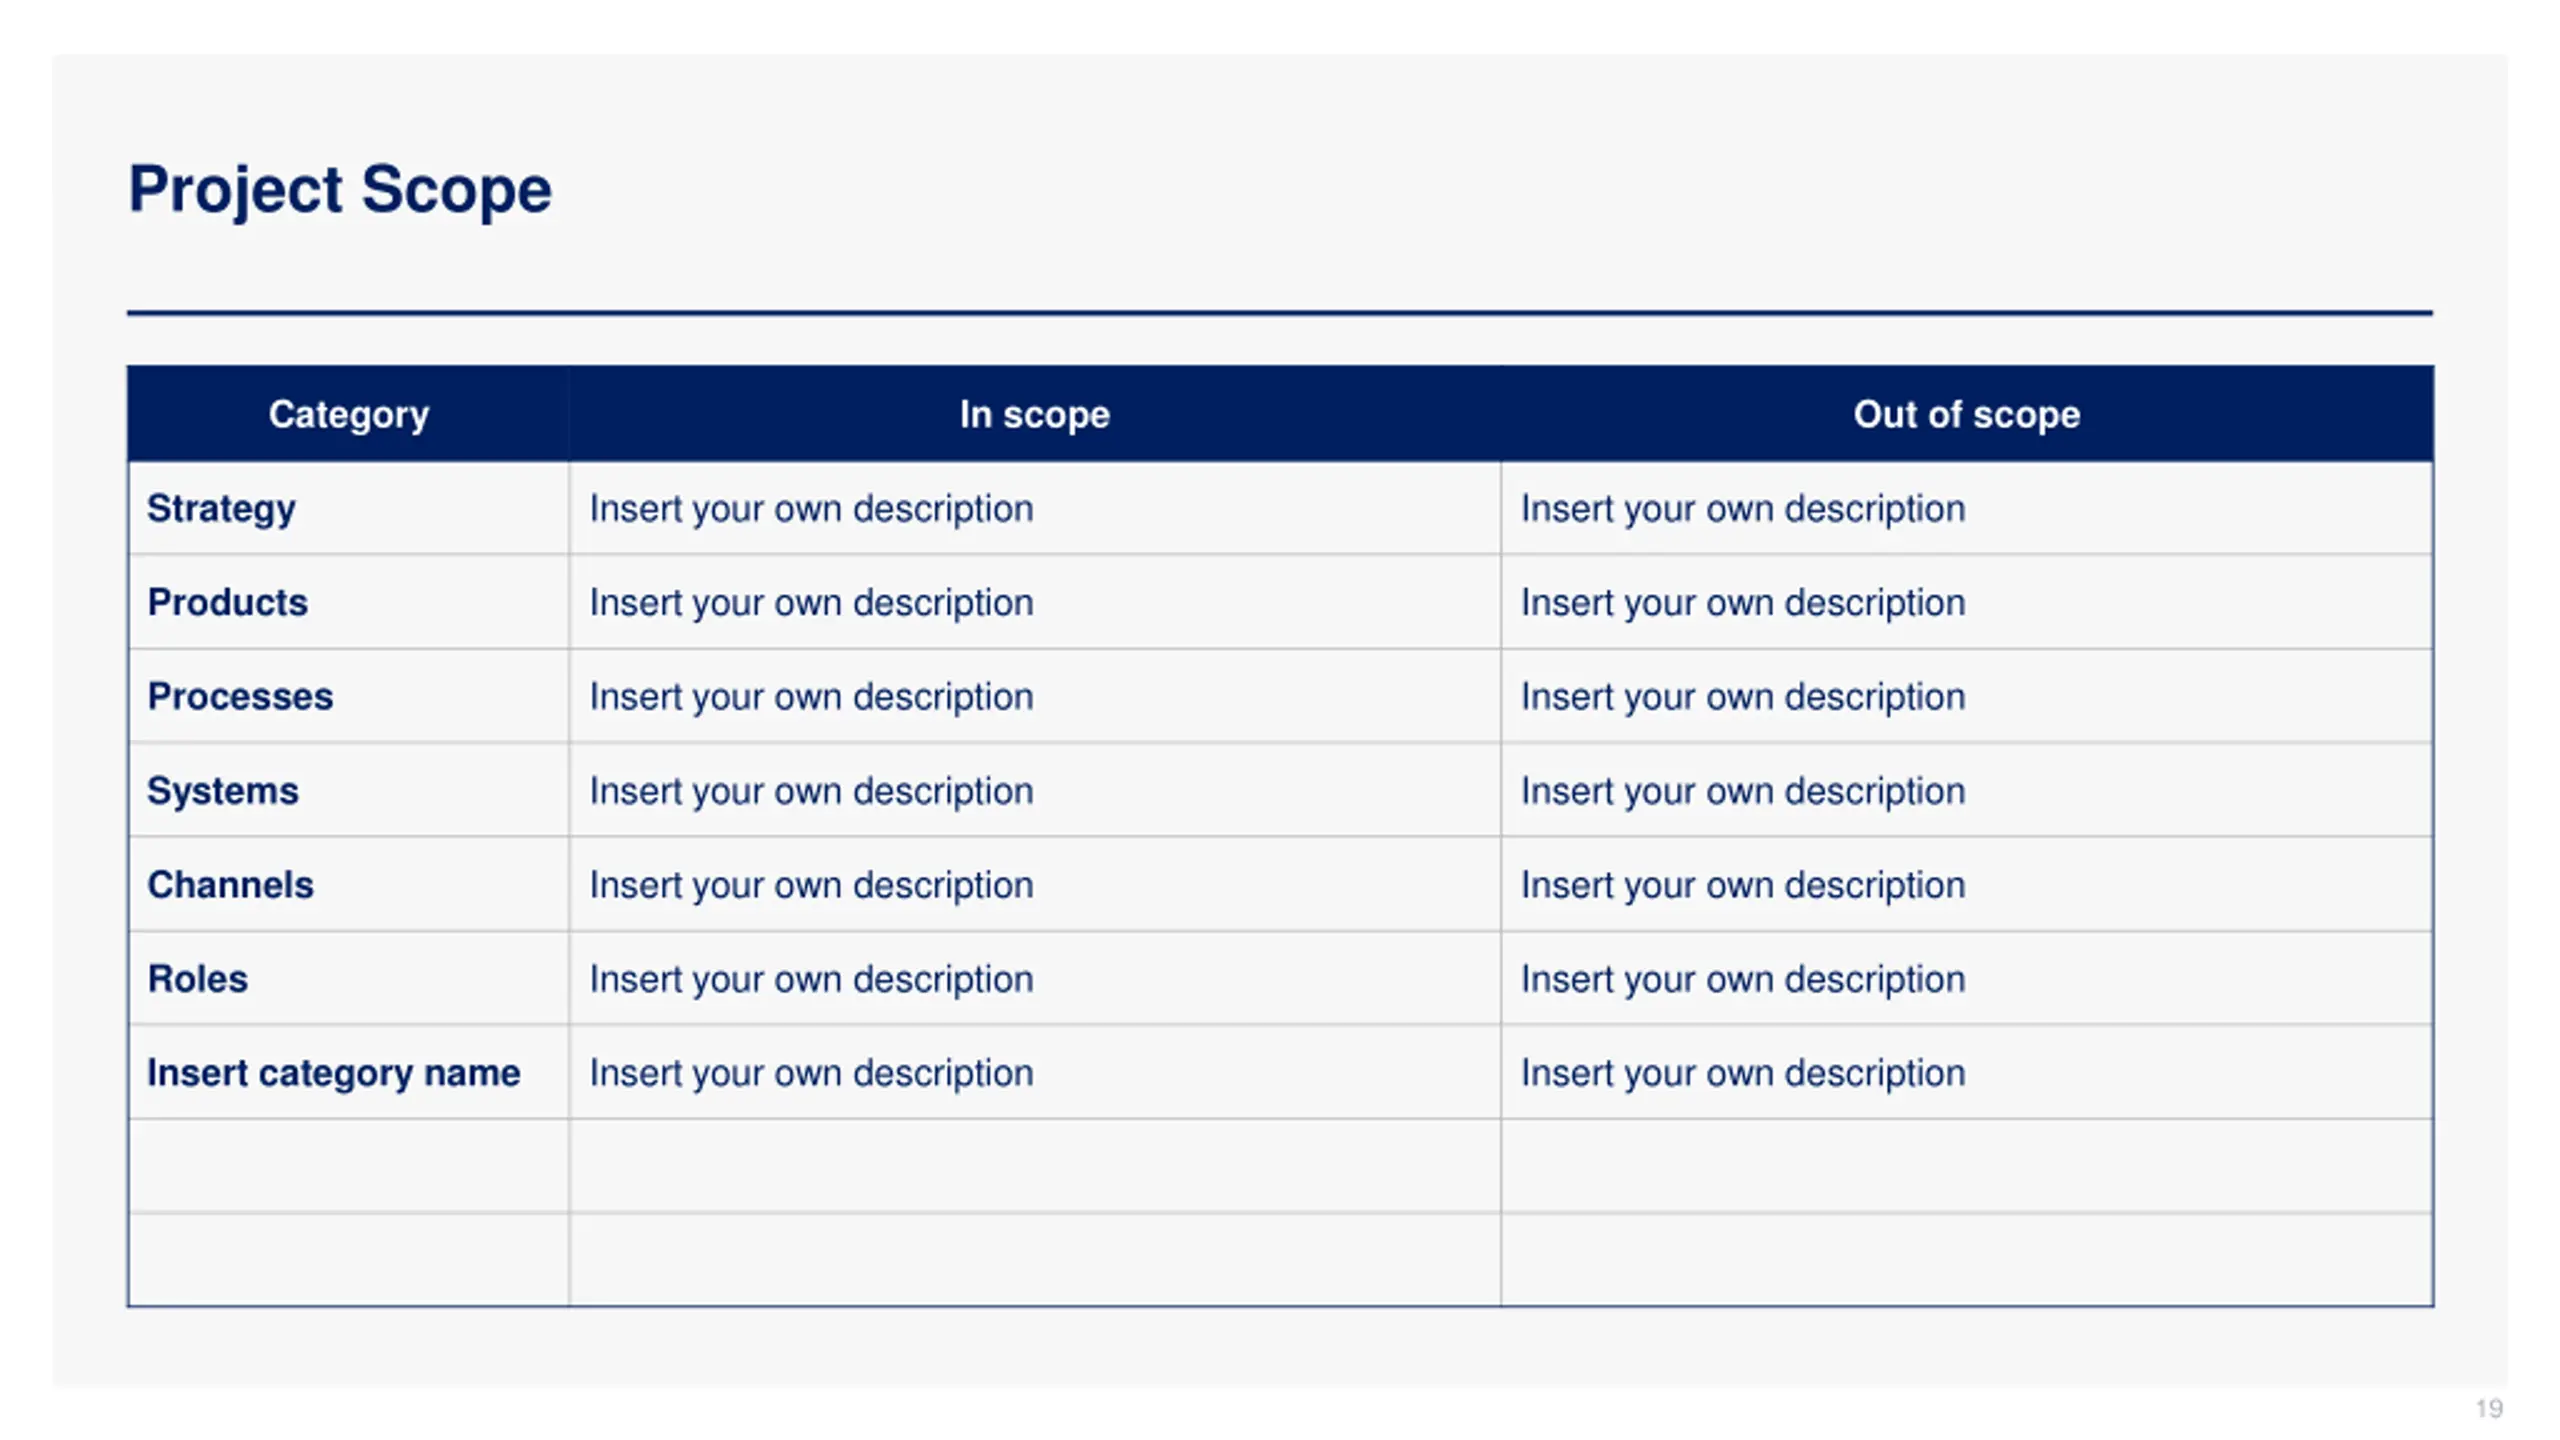Select the Systems category cell
The height and width of the screenshot is (1440, 2560).
(348, 790)
